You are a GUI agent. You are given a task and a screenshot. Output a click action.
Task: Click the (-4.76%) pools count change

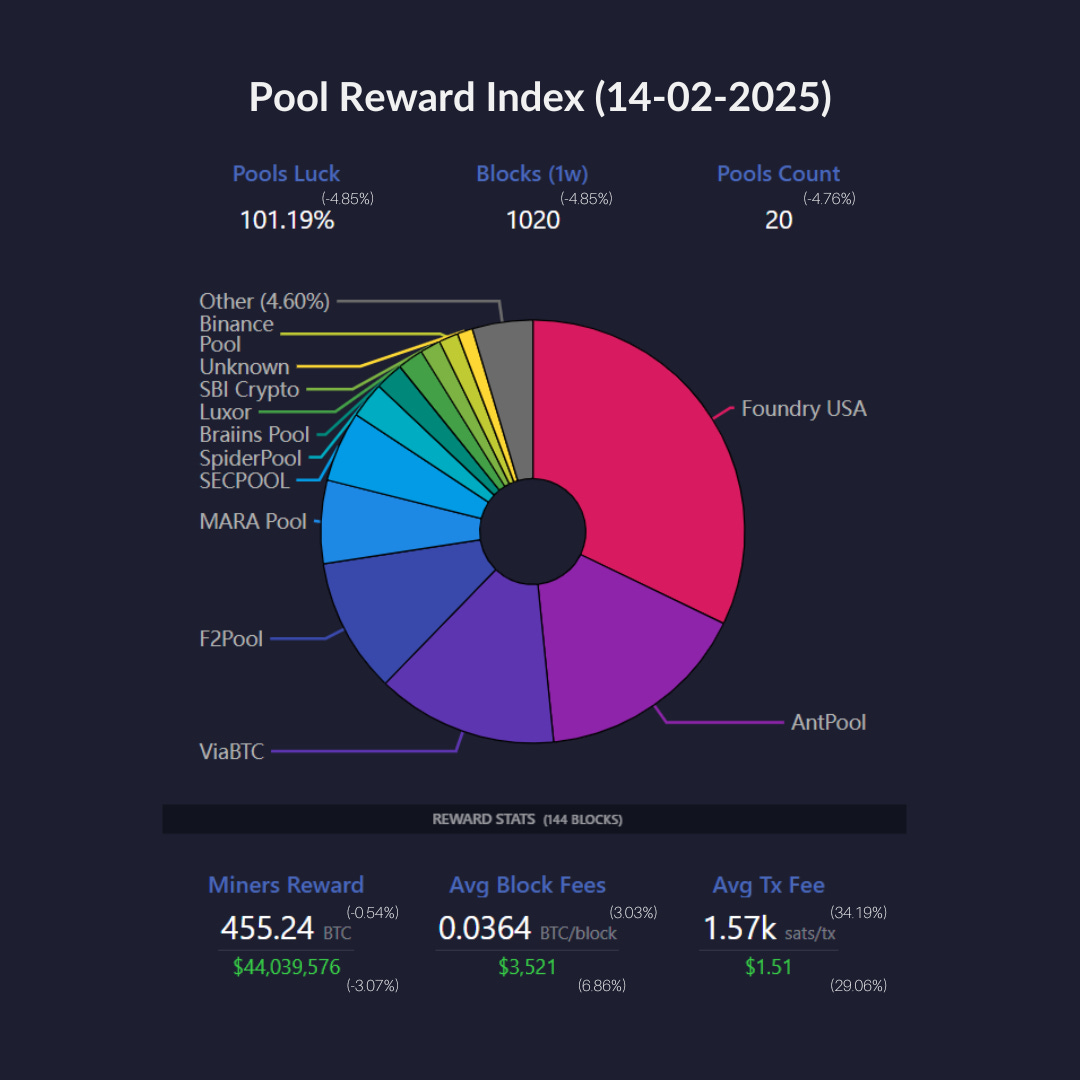click(x=829, y=198)
